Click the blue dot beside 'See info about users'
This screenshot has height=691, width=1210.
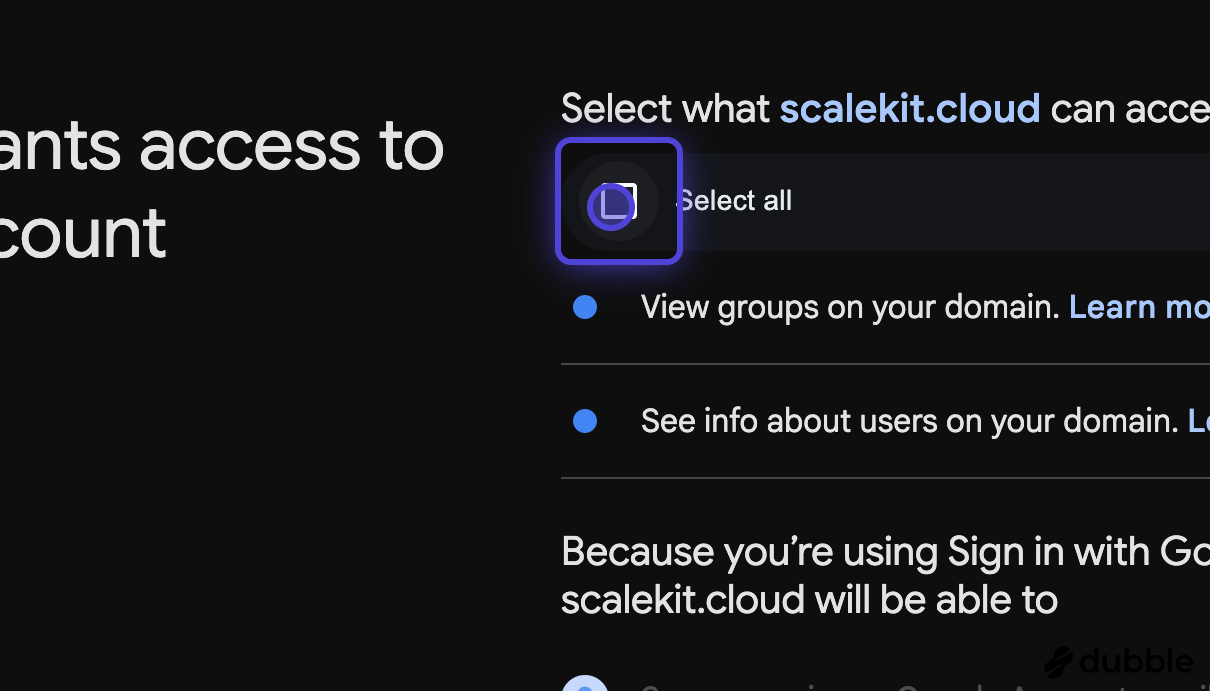coord(585,421)
